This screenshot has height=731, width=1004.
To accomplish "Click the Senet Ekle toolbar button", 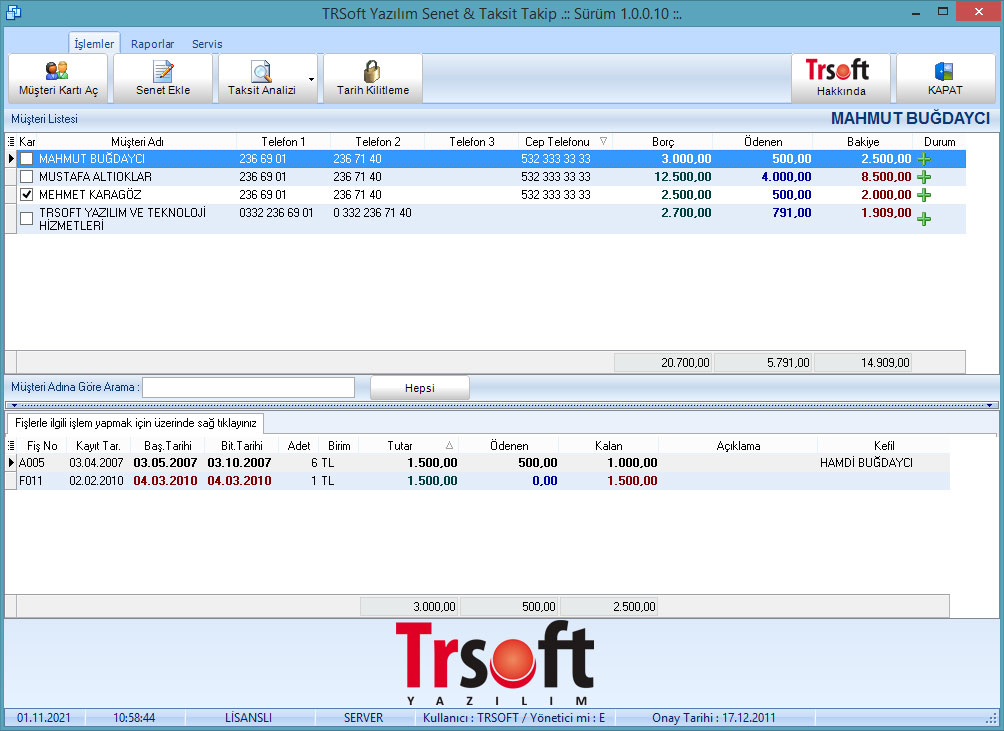I will point(163,78).
